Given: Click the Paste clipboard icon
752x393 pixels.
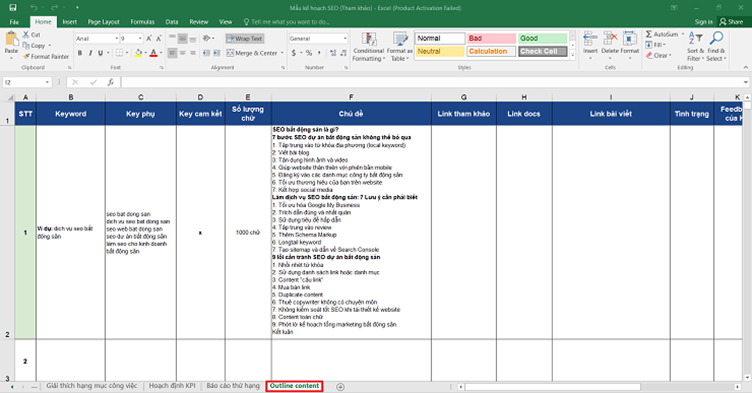Looking at the screenshot, I should tap(11, 39).
